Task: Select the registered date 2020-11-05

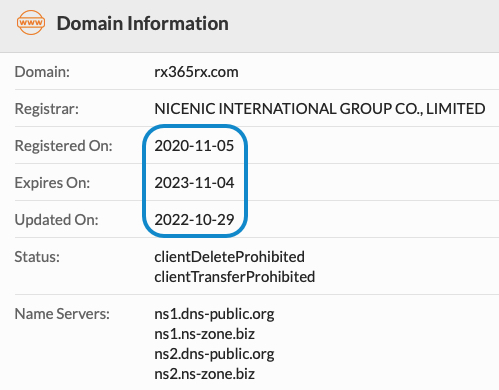Action: tap(194, 146)
